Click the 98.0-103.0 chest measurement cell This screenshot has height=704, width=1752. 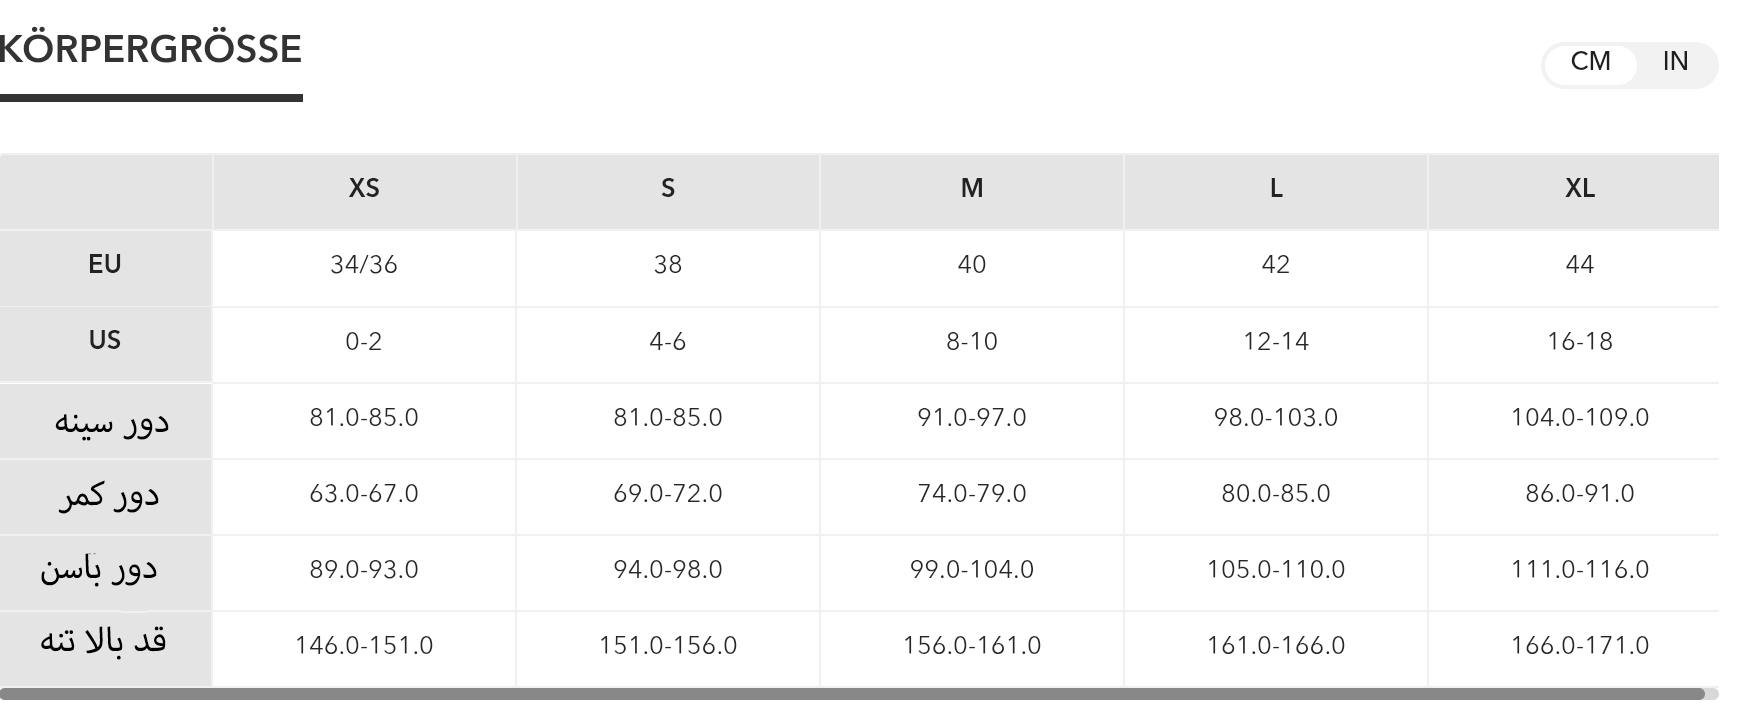1276,418
